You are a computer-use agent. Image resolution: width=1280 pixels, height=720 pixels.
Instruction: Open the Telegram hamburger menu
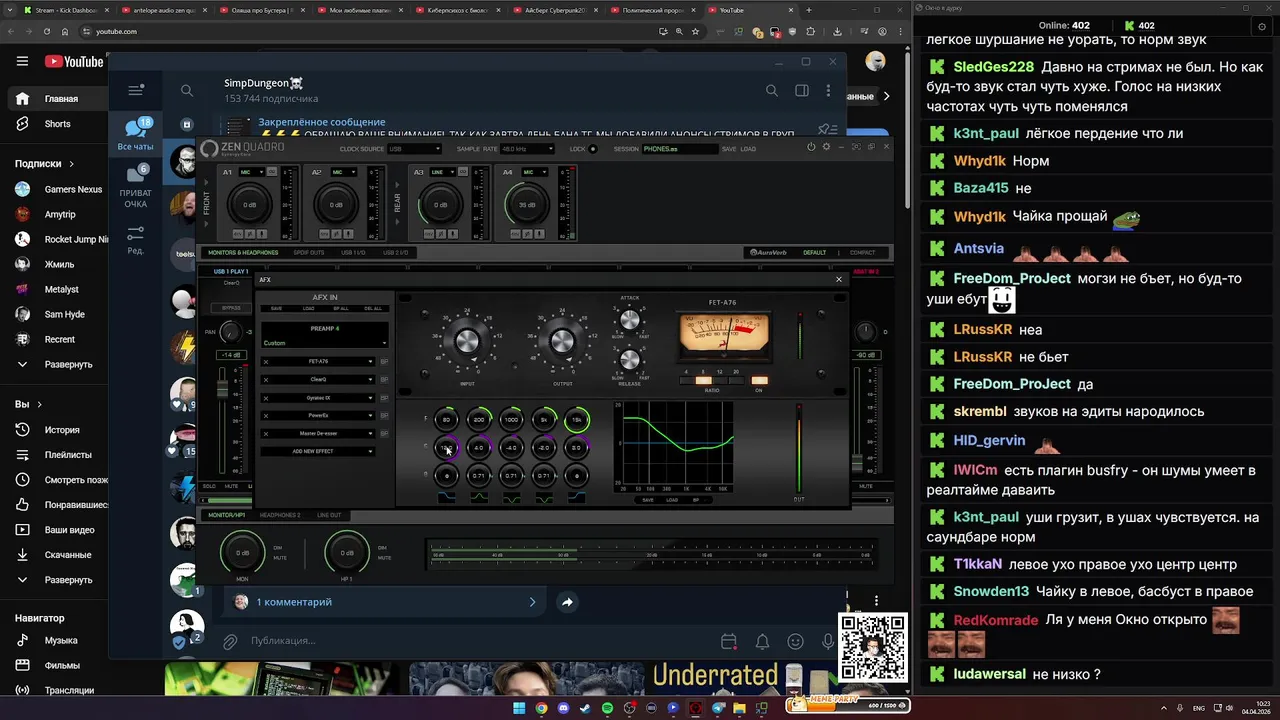click(x=136, y=90)
